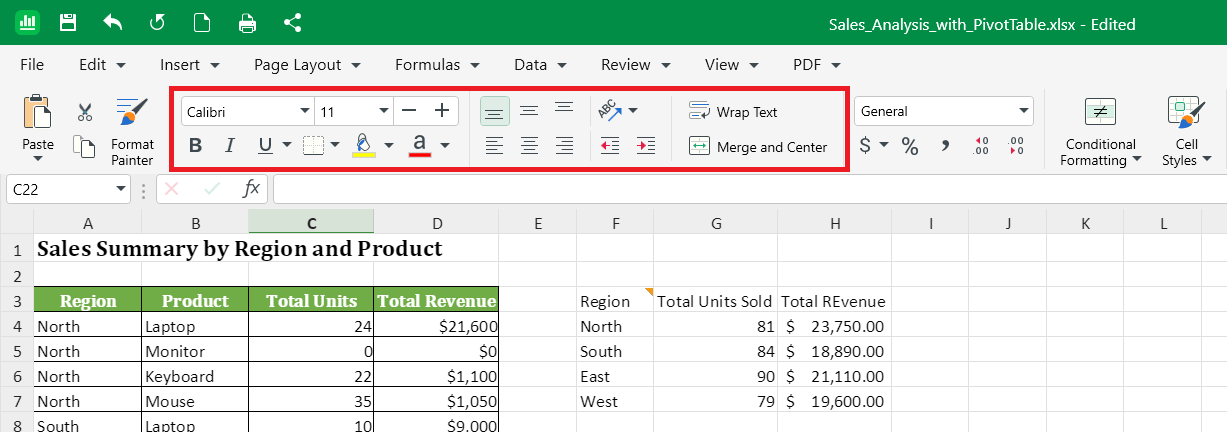Expand fill color dropdown arrow
Viewport: 1227px width, 432px height.
(x=389, y=146)
